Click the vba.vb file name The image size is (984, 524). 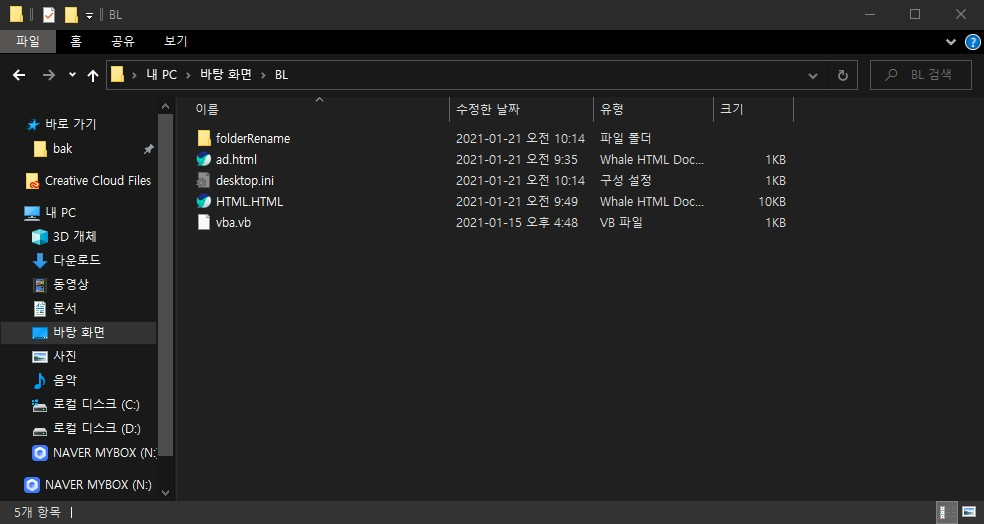coord(233,222)
